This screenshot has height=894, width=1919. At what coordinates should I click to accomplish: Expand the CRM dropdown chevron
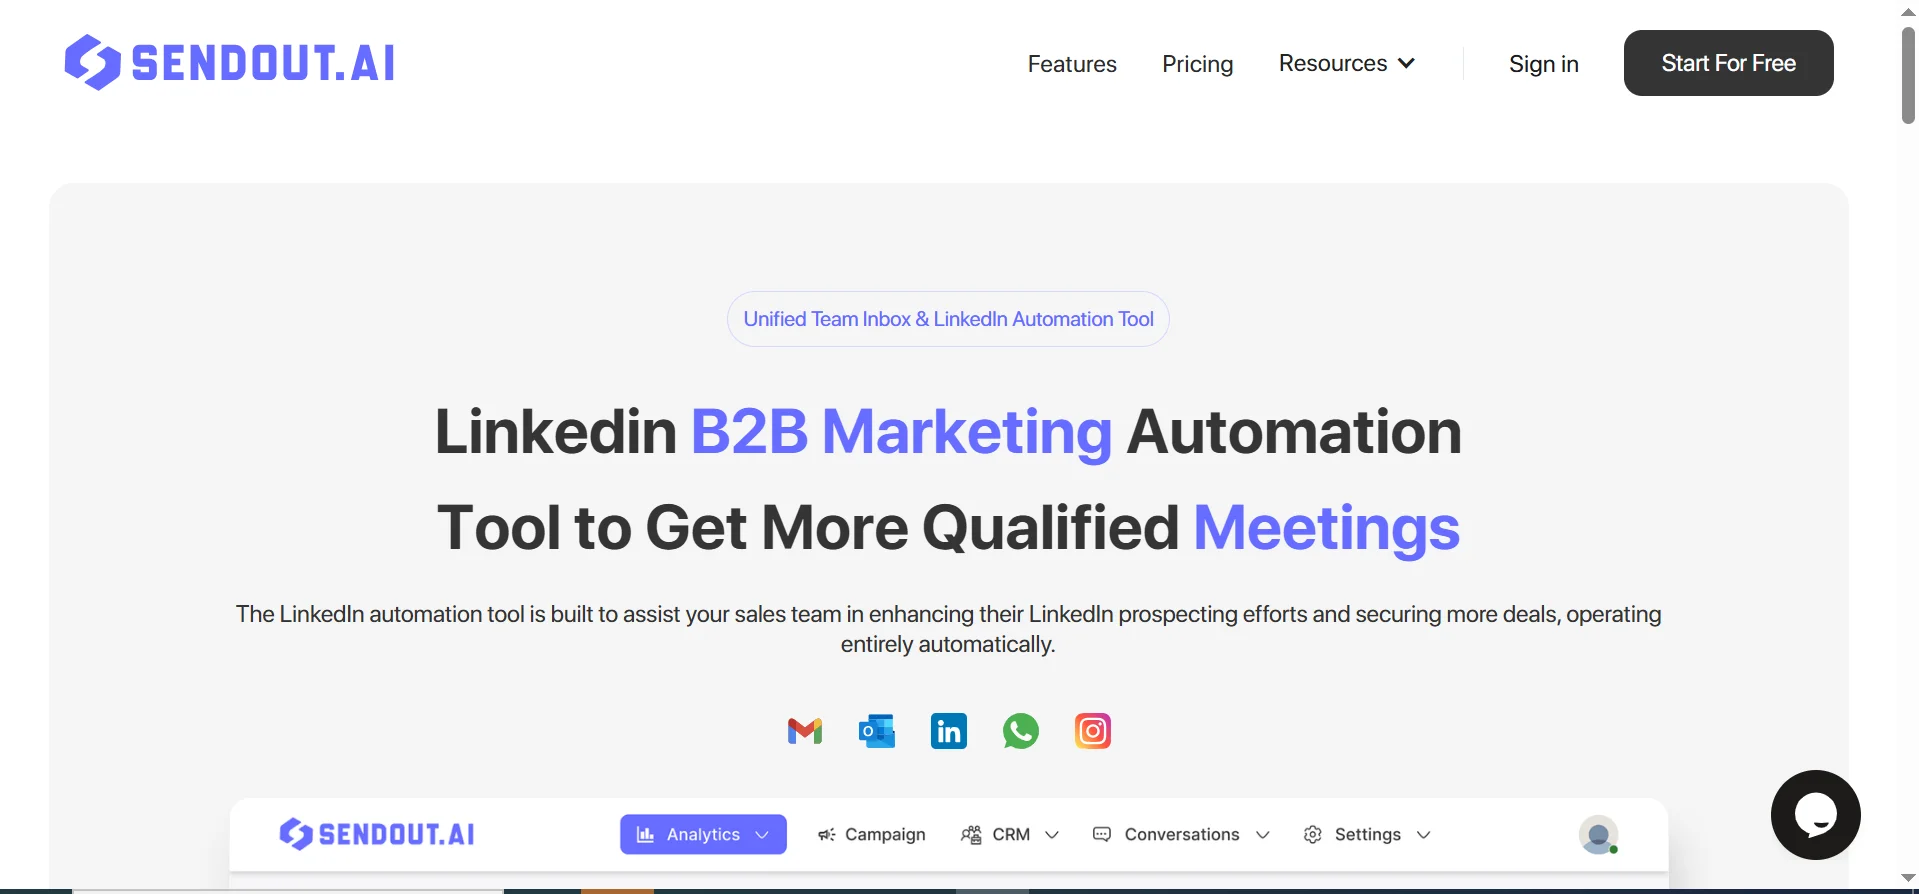pos(1052,835)
